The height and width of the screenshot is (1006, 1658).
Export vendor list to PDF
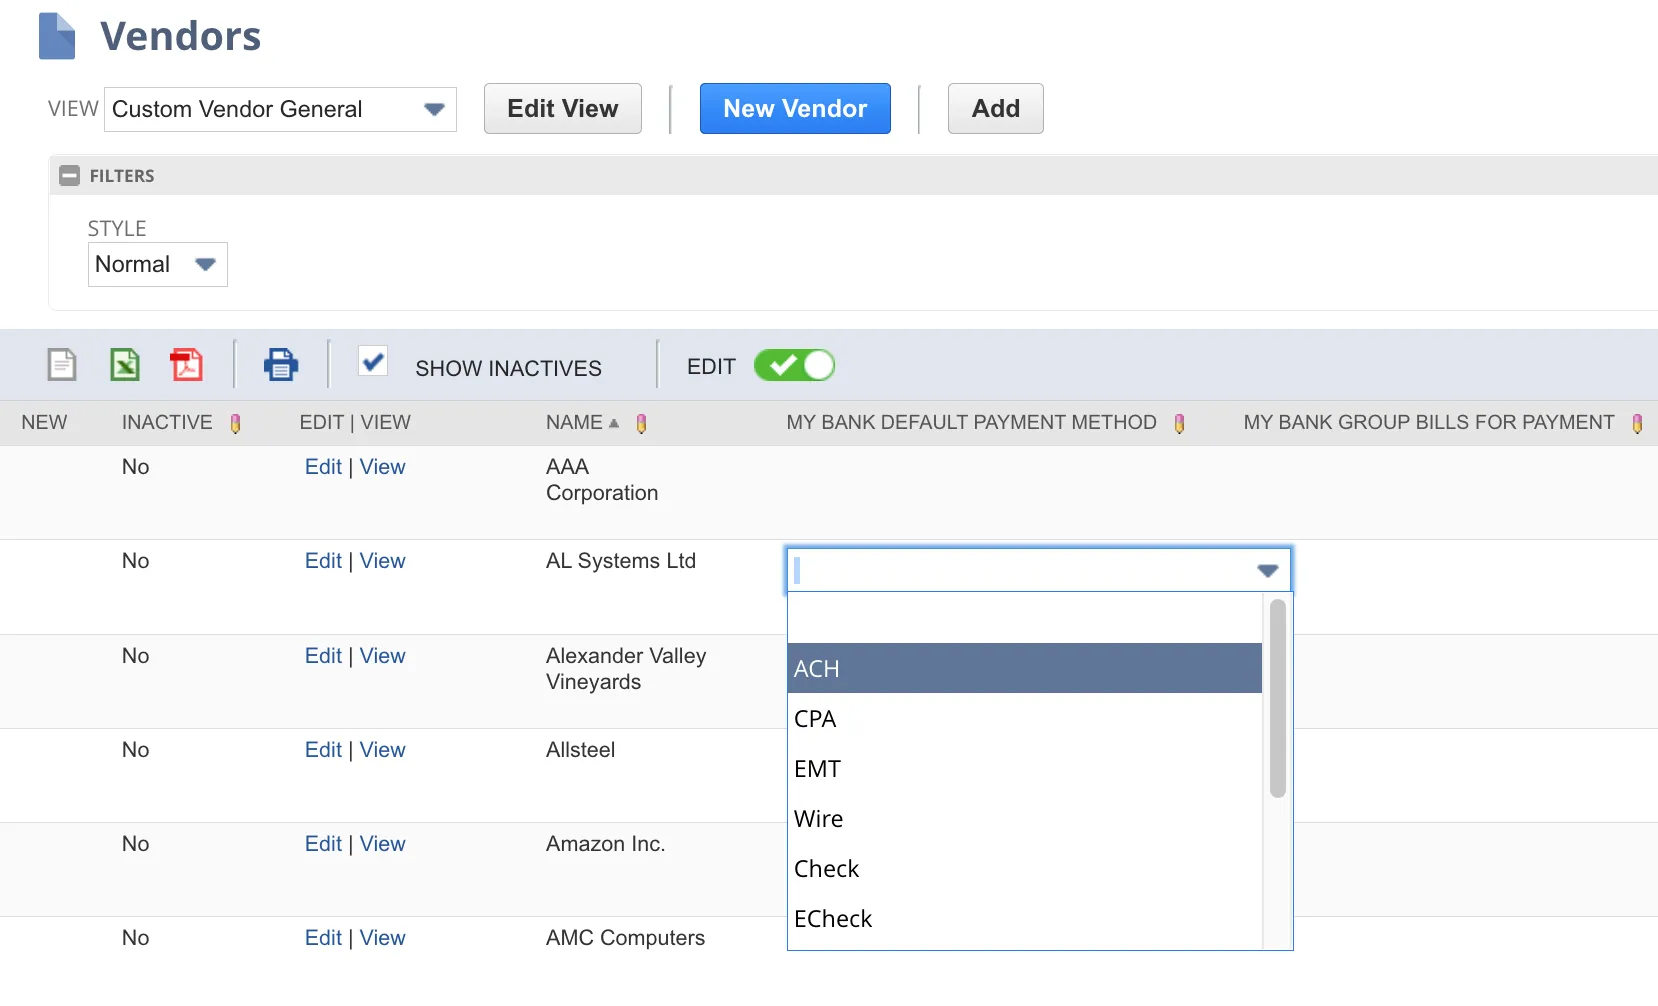coord(186,365)
